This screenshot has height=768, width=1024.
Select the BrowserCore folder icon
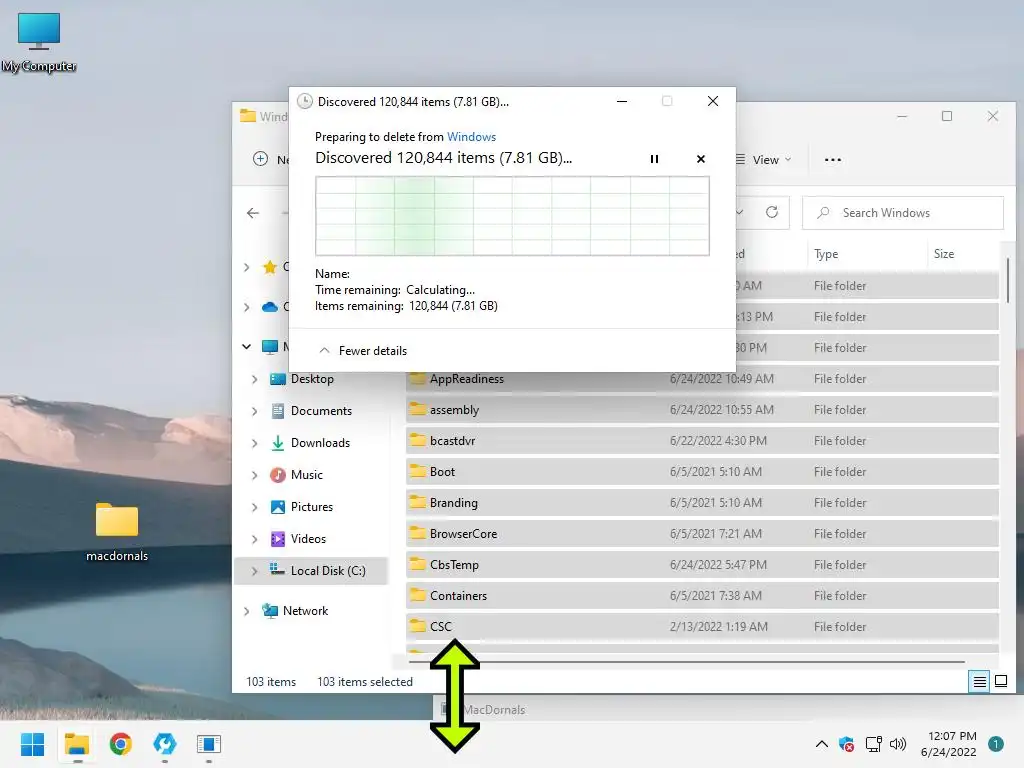click(x=417, y=534)
